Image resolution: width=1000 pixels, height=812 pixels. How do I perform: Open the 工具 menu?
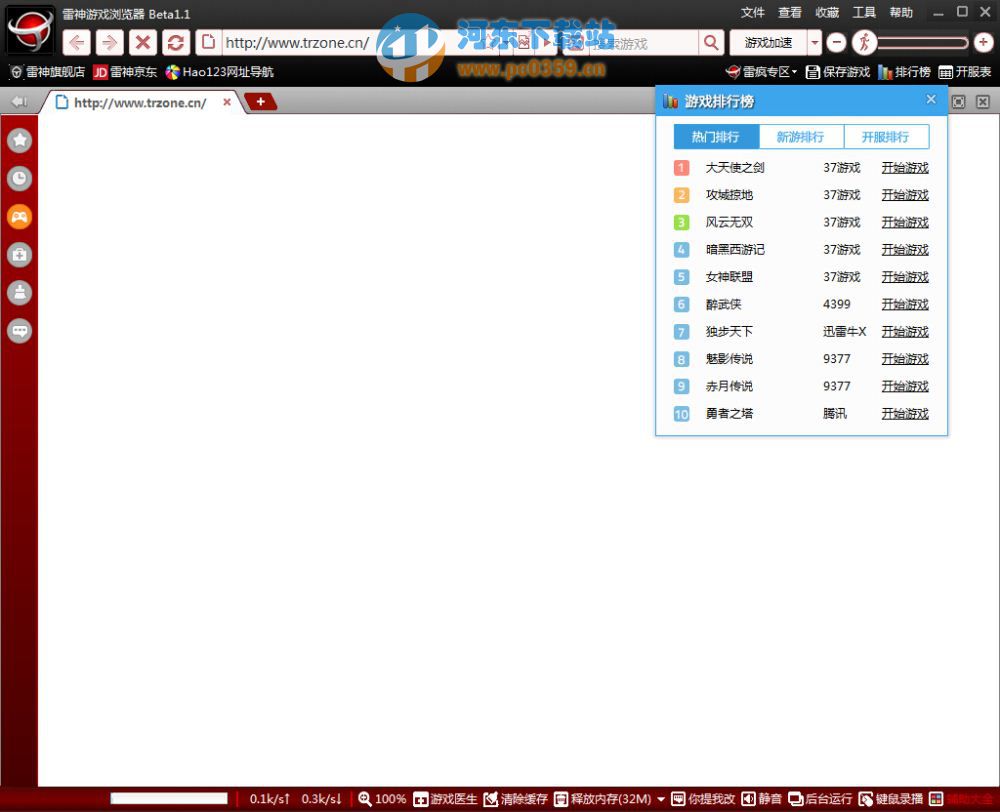pyautogui.click(x=864, y=13)
